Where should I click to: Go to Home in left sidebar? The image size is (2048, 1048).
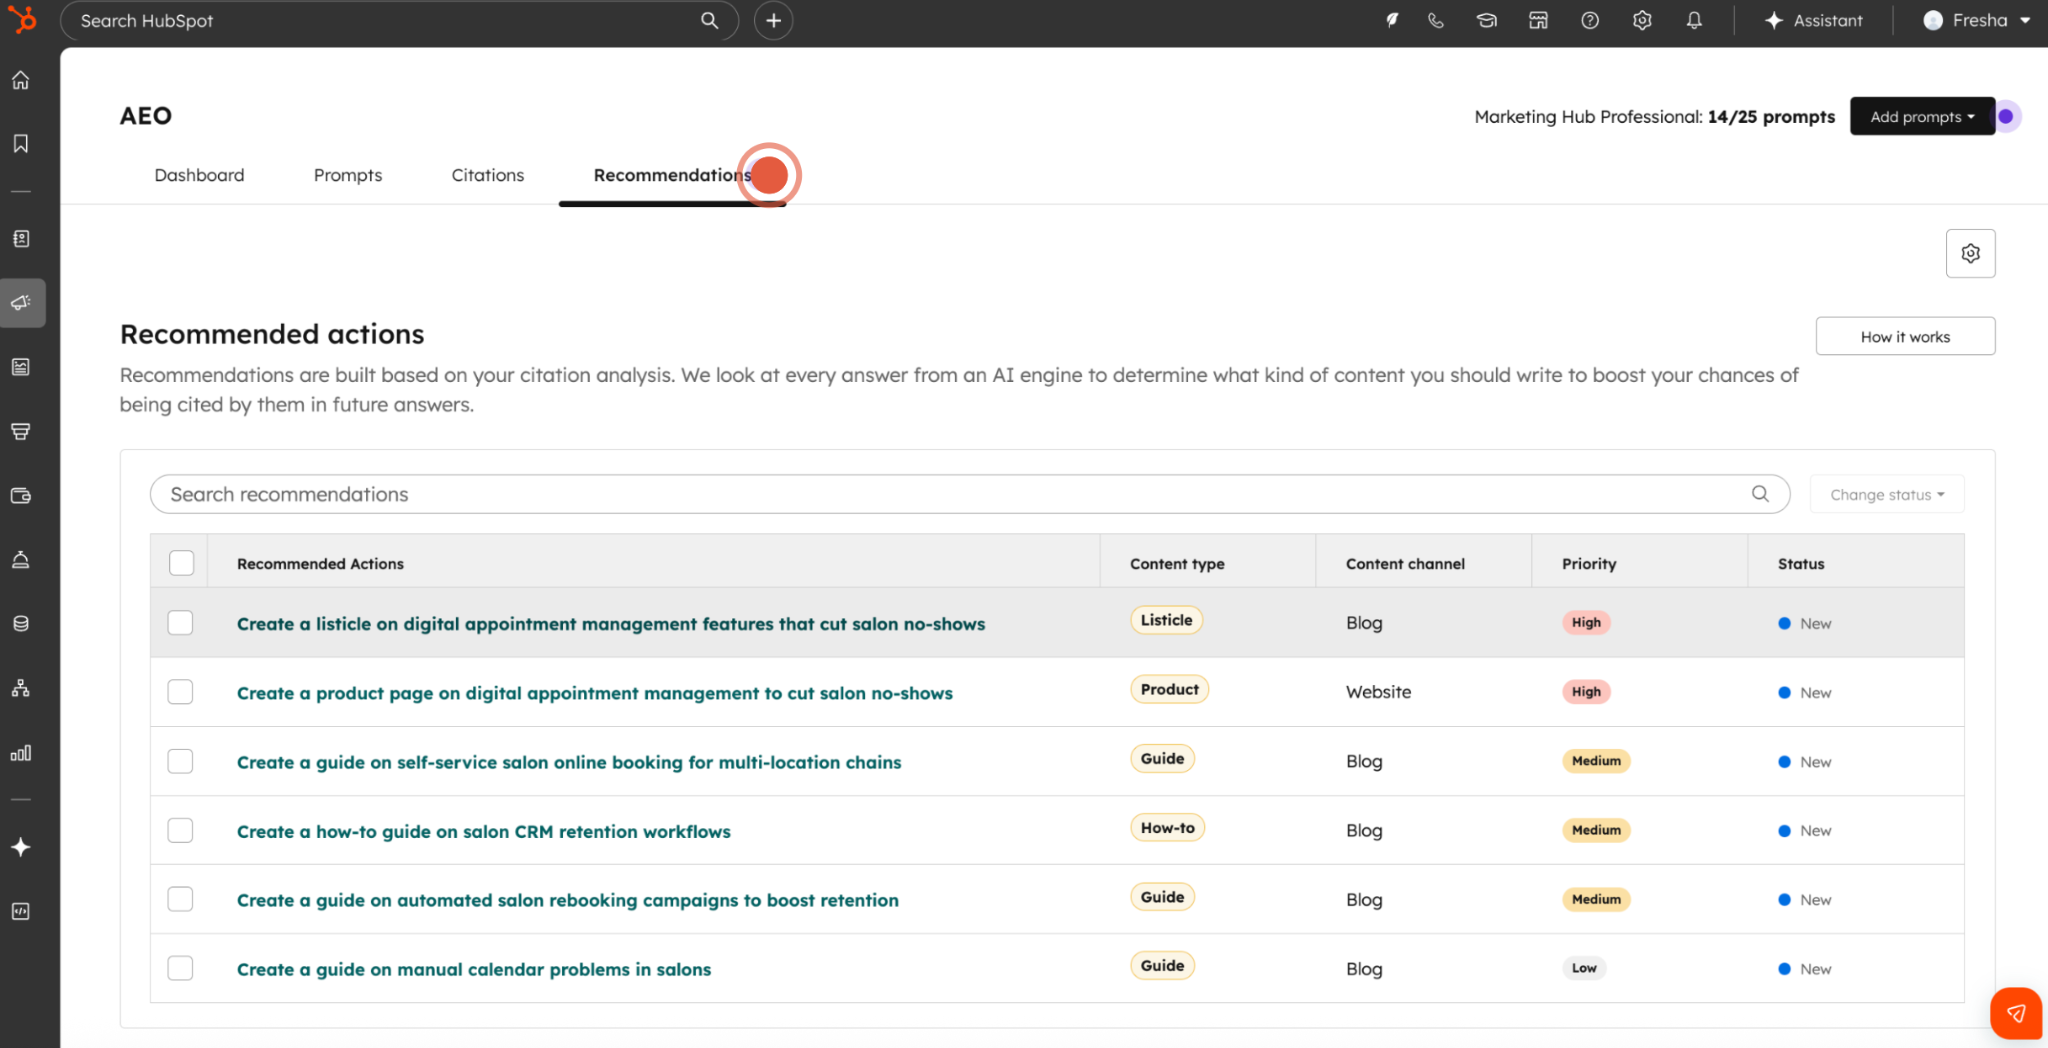(21, 80)
